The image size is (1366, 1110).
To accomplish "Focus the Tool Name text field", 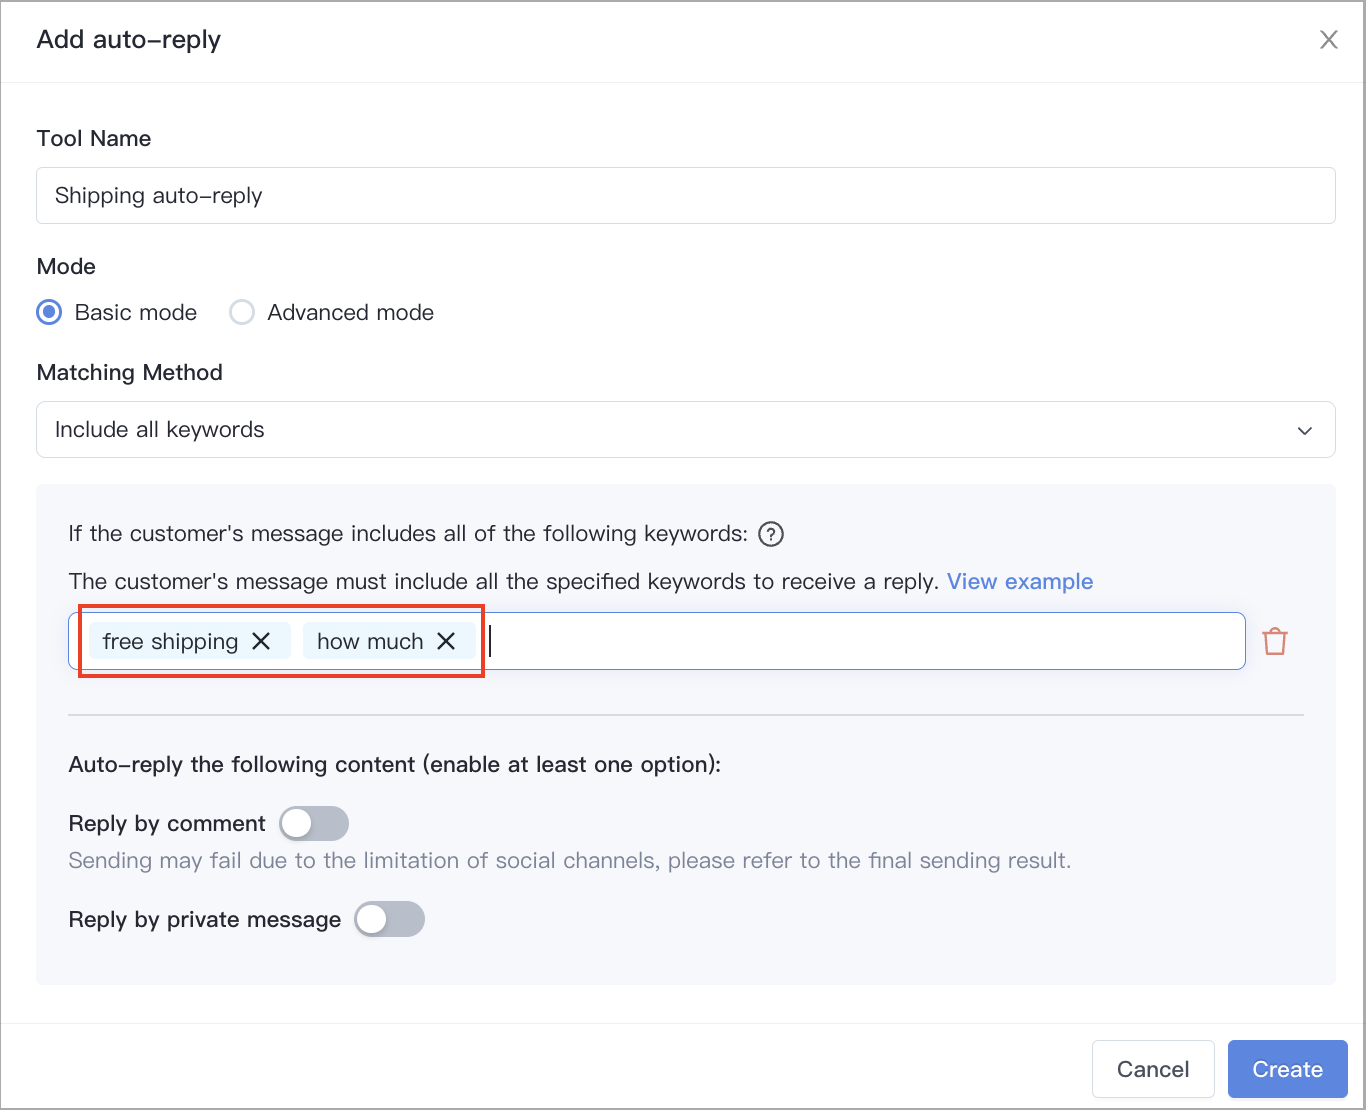I will point(686,195).
